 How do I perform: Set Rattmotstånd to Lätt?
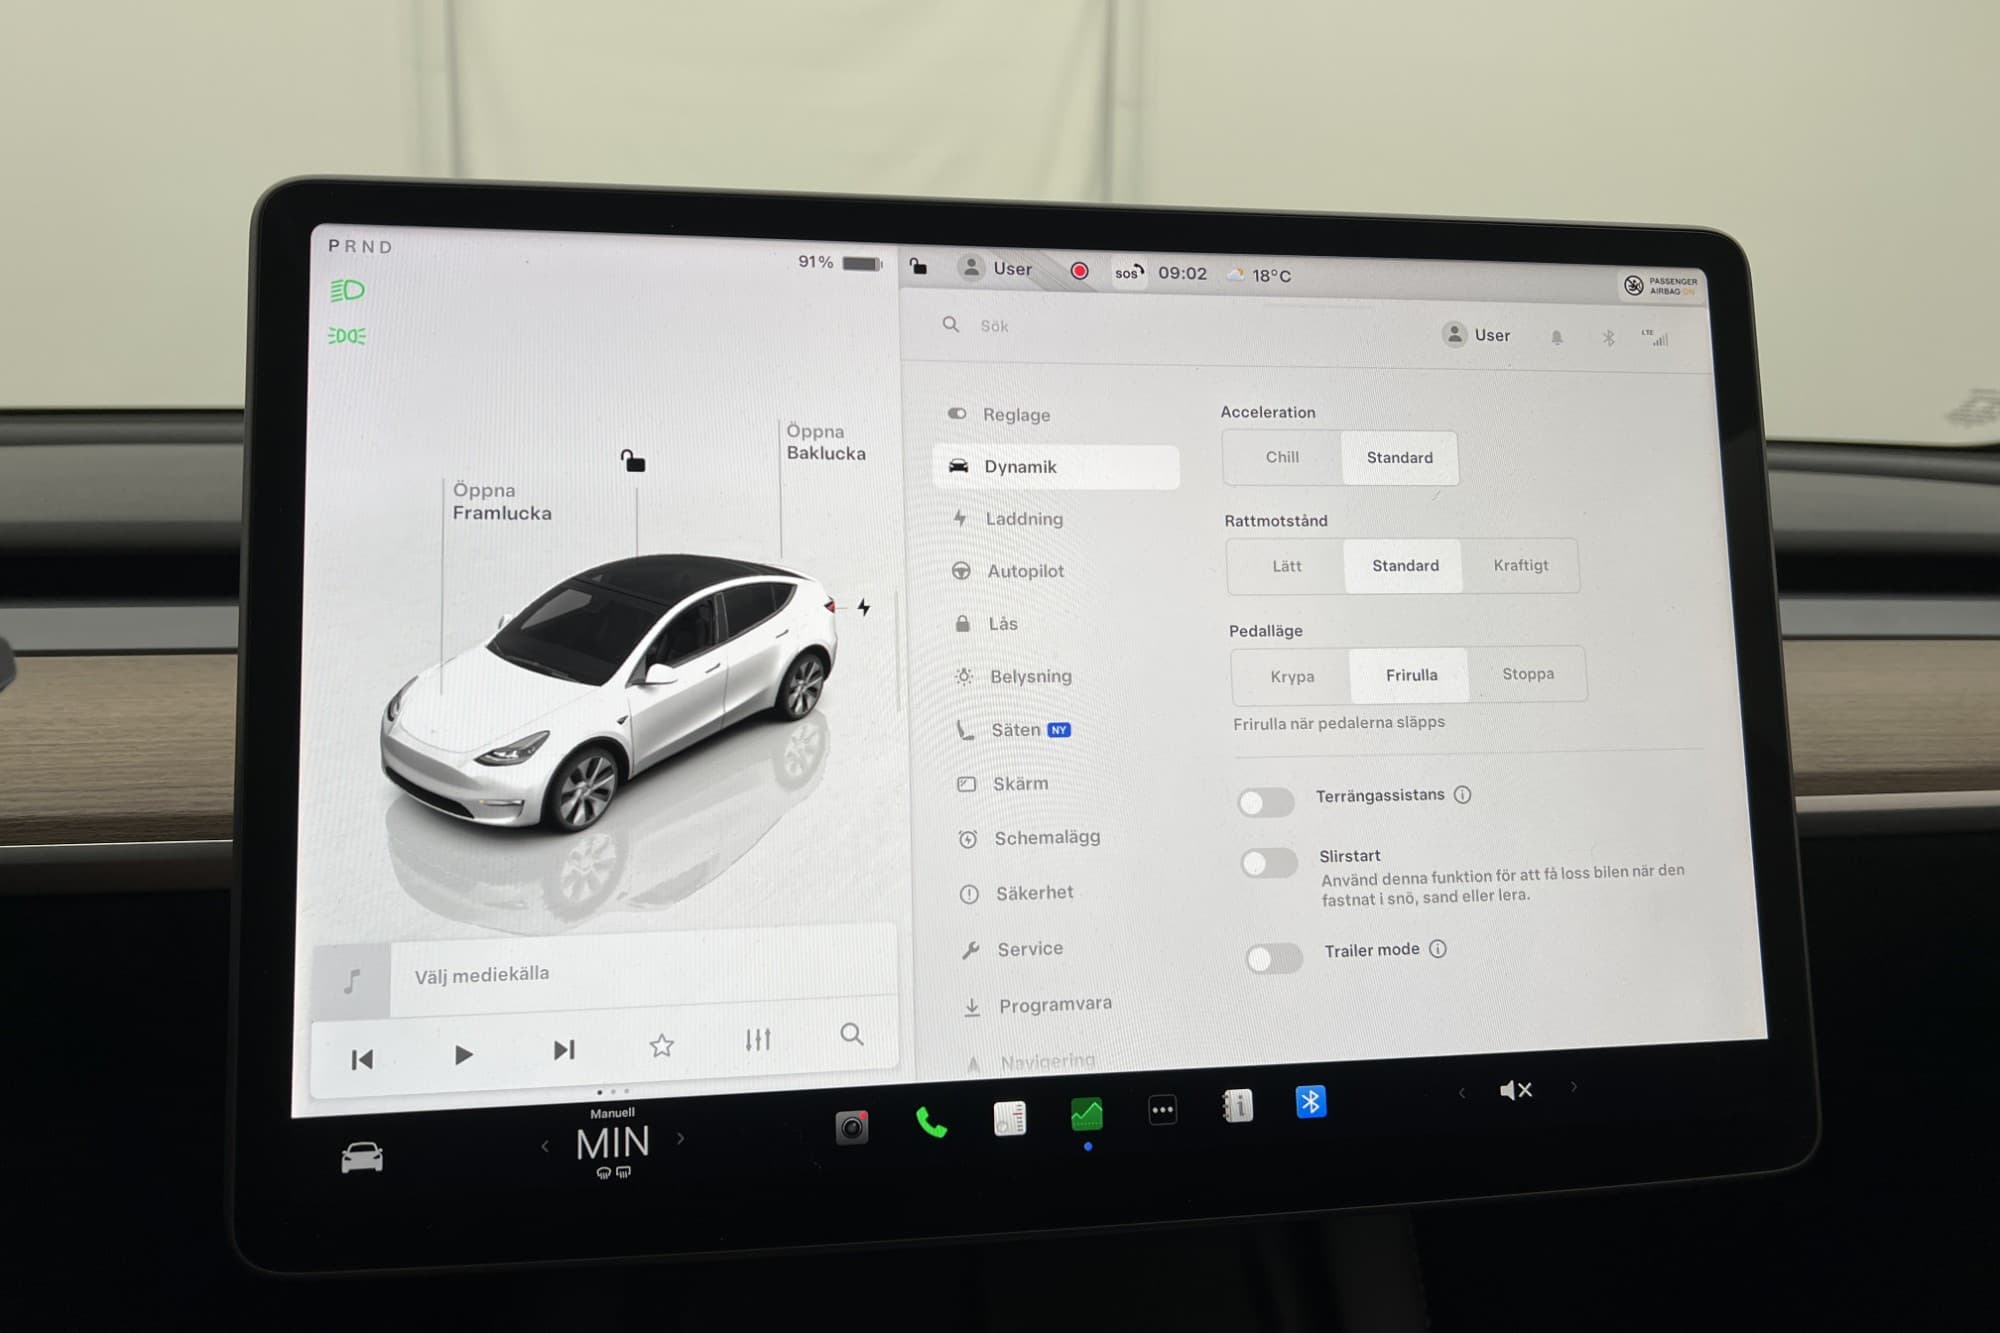(1287, 566)
